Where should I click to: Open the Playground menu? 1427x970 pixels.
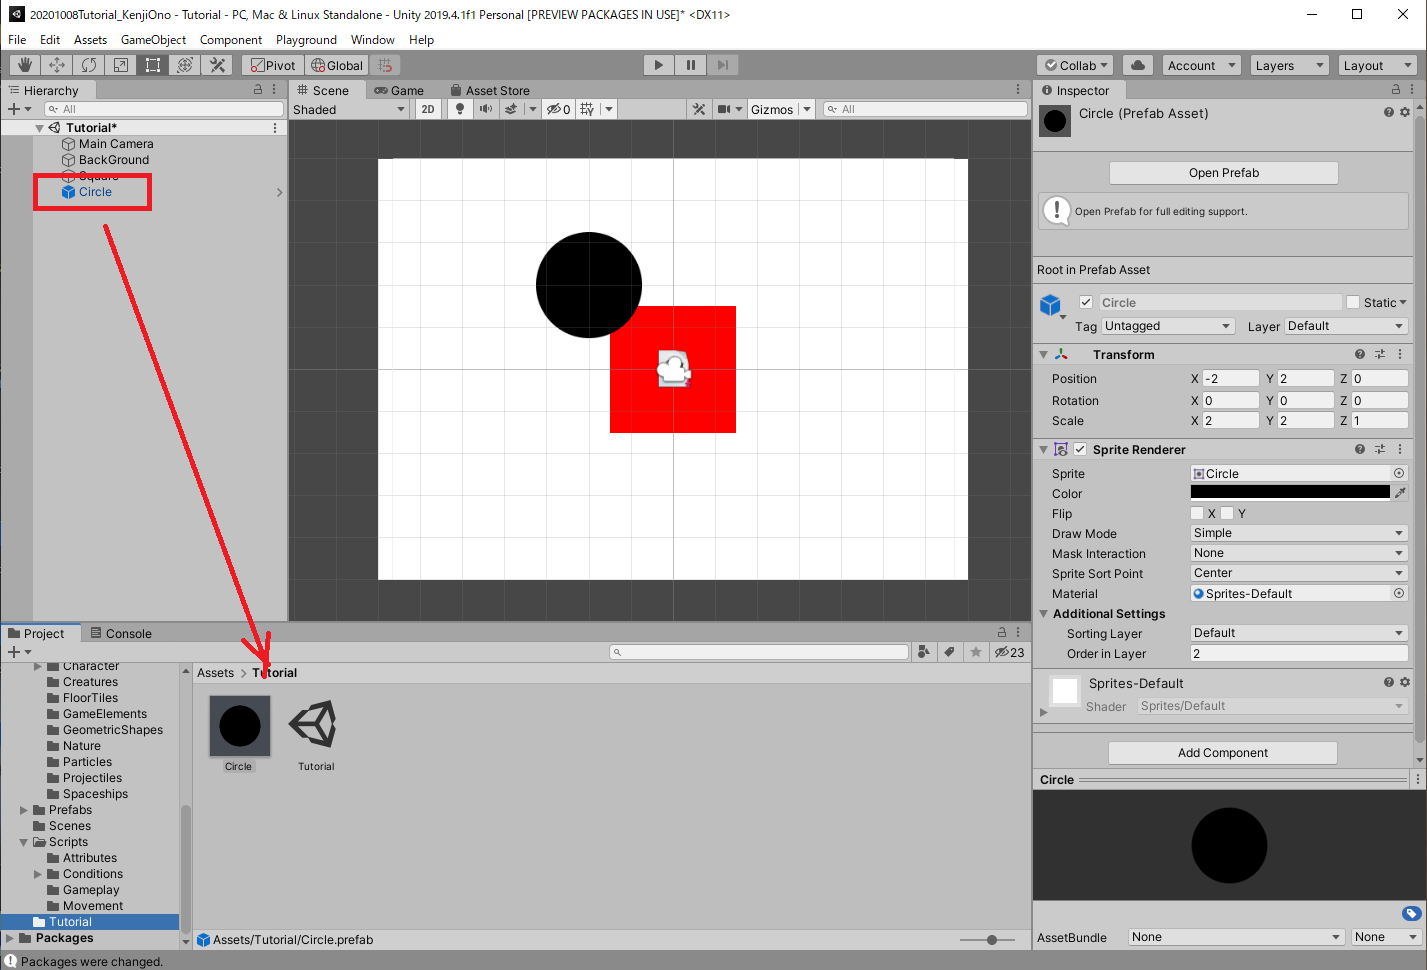point(306,40)
